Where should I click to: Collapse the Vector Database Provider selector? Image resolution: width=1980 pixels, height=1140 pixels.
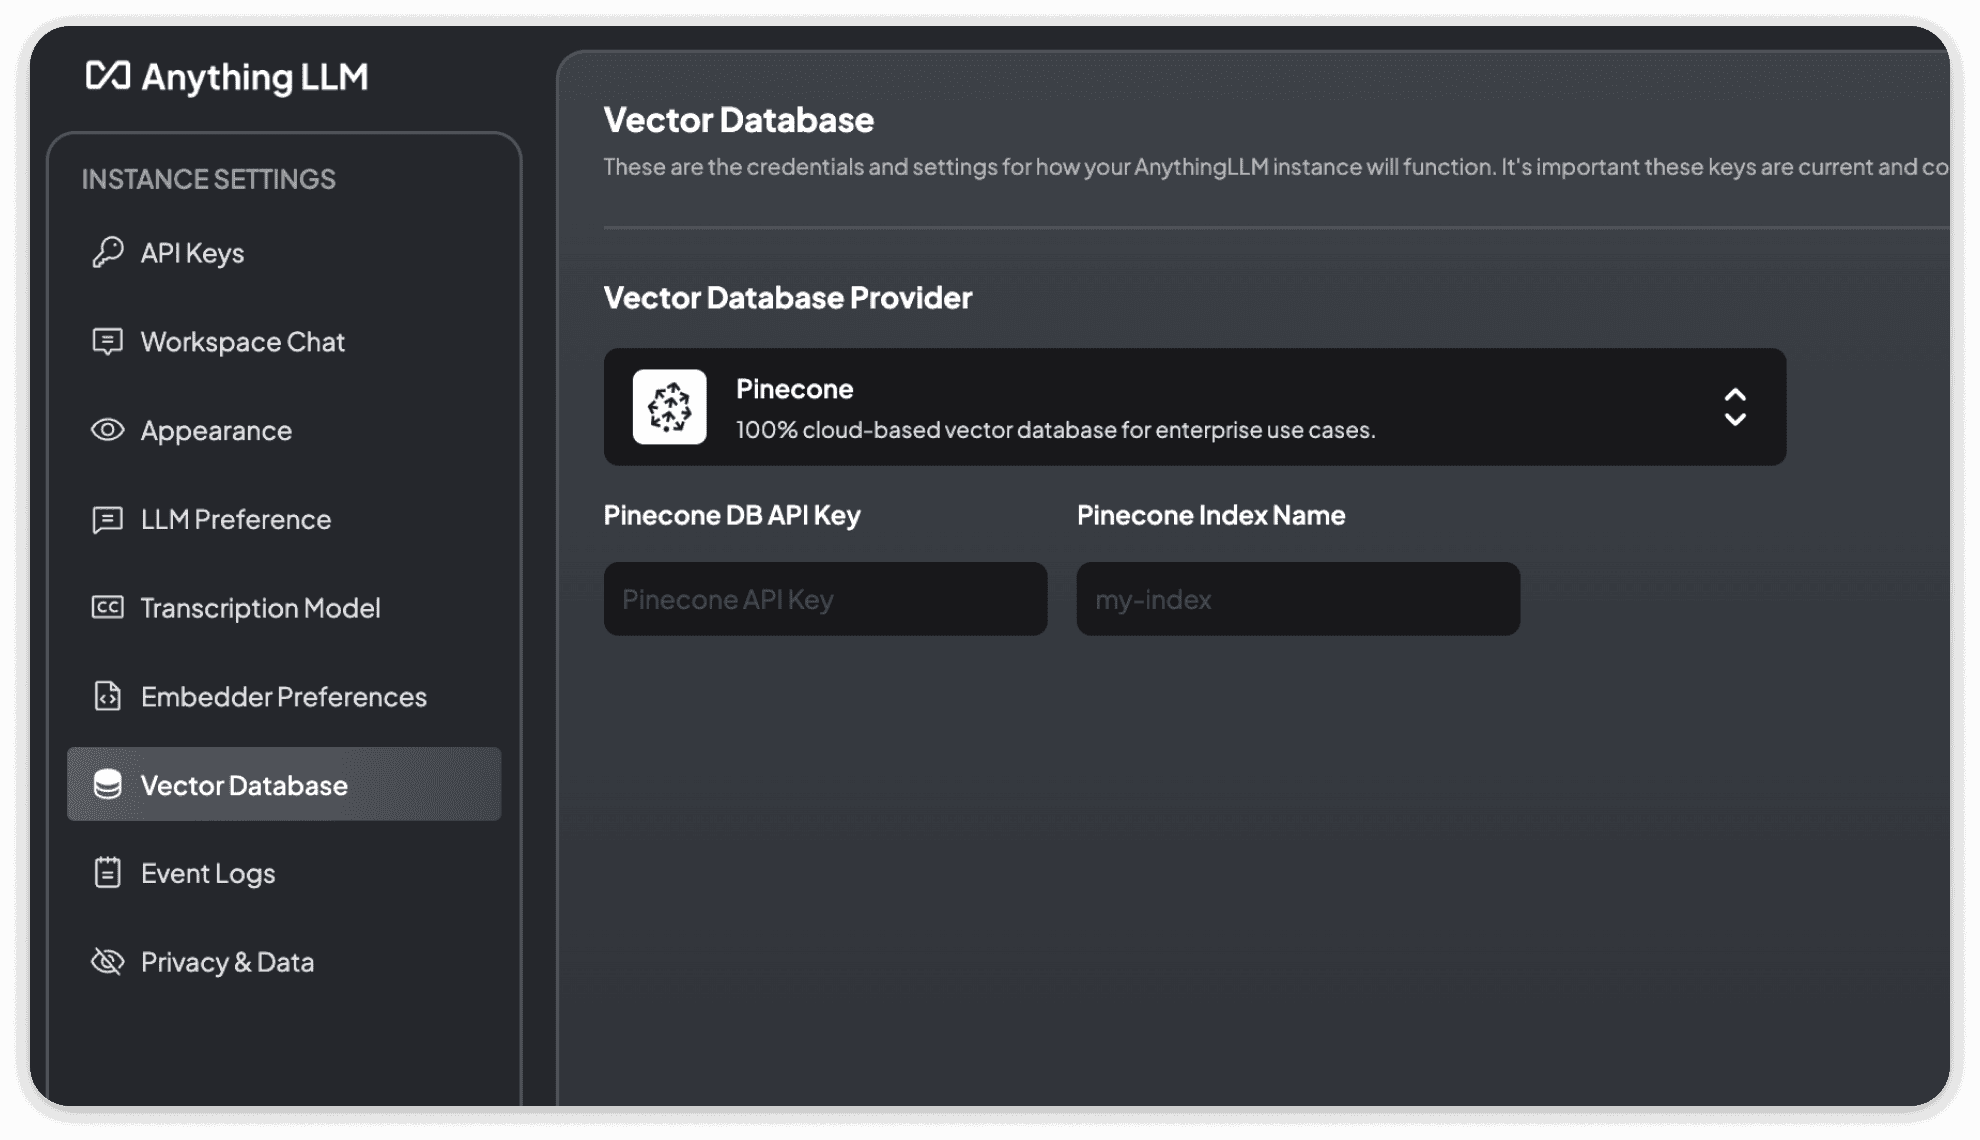click(1735, 407)
